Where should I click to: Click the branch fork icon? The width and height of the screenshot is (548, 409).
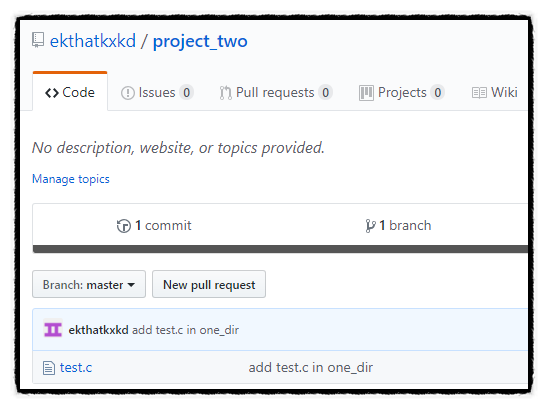point(370,226)
